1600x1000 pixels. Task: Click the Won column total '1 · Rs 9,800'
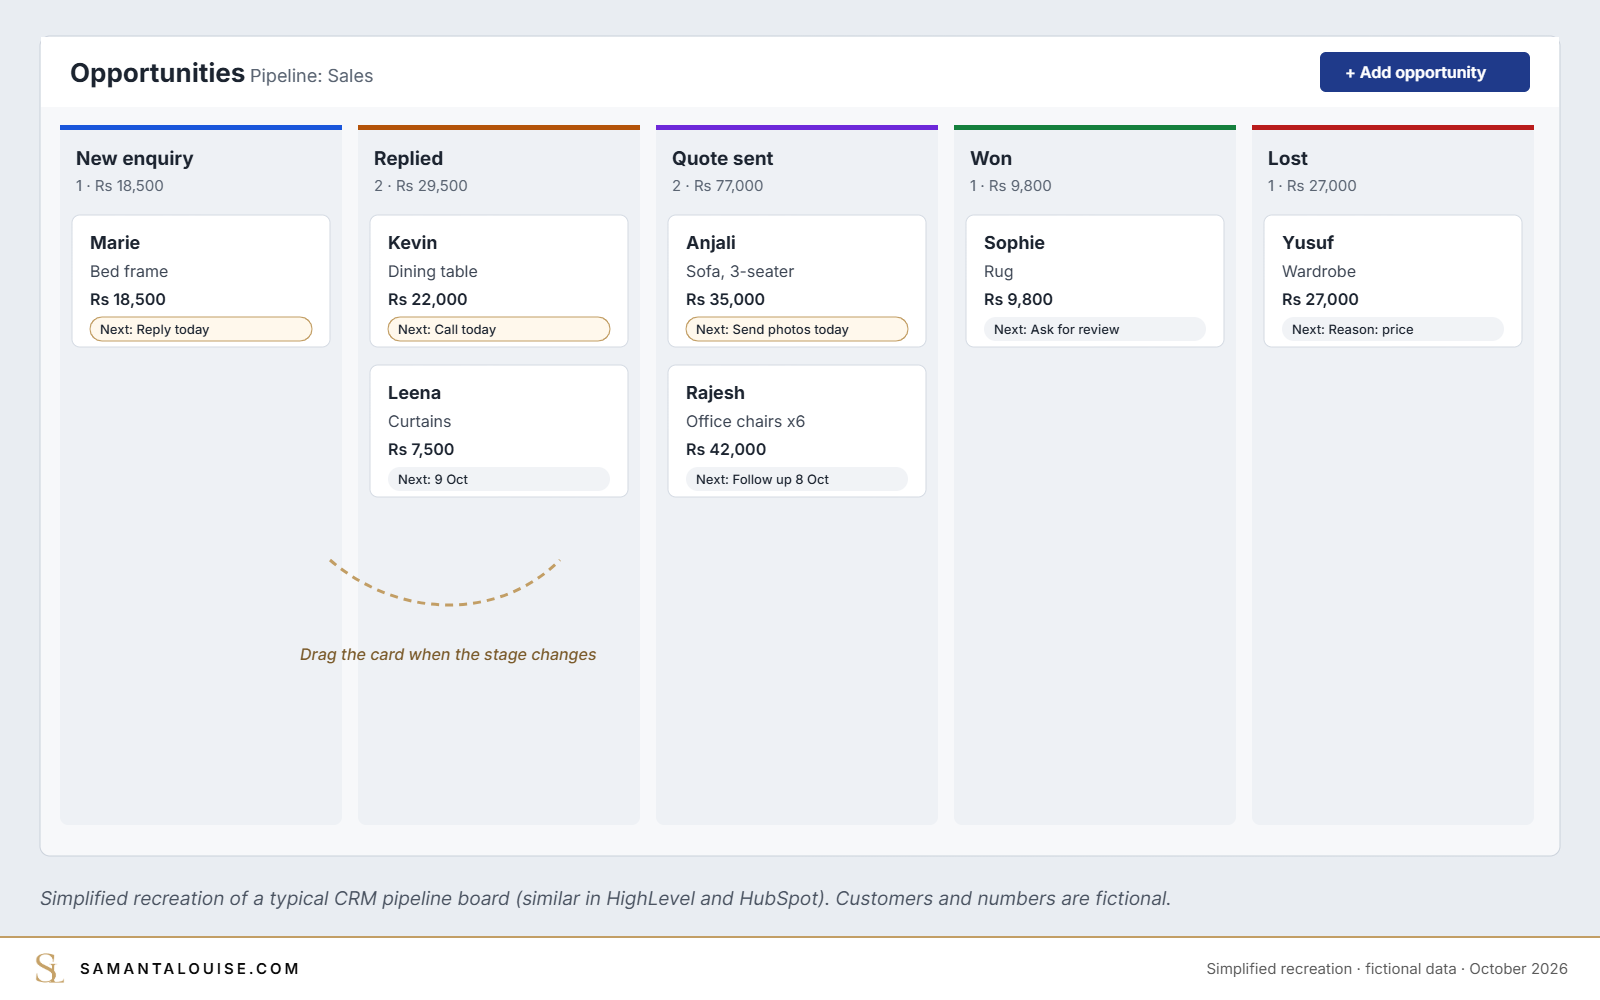(x=1011, y=186)
